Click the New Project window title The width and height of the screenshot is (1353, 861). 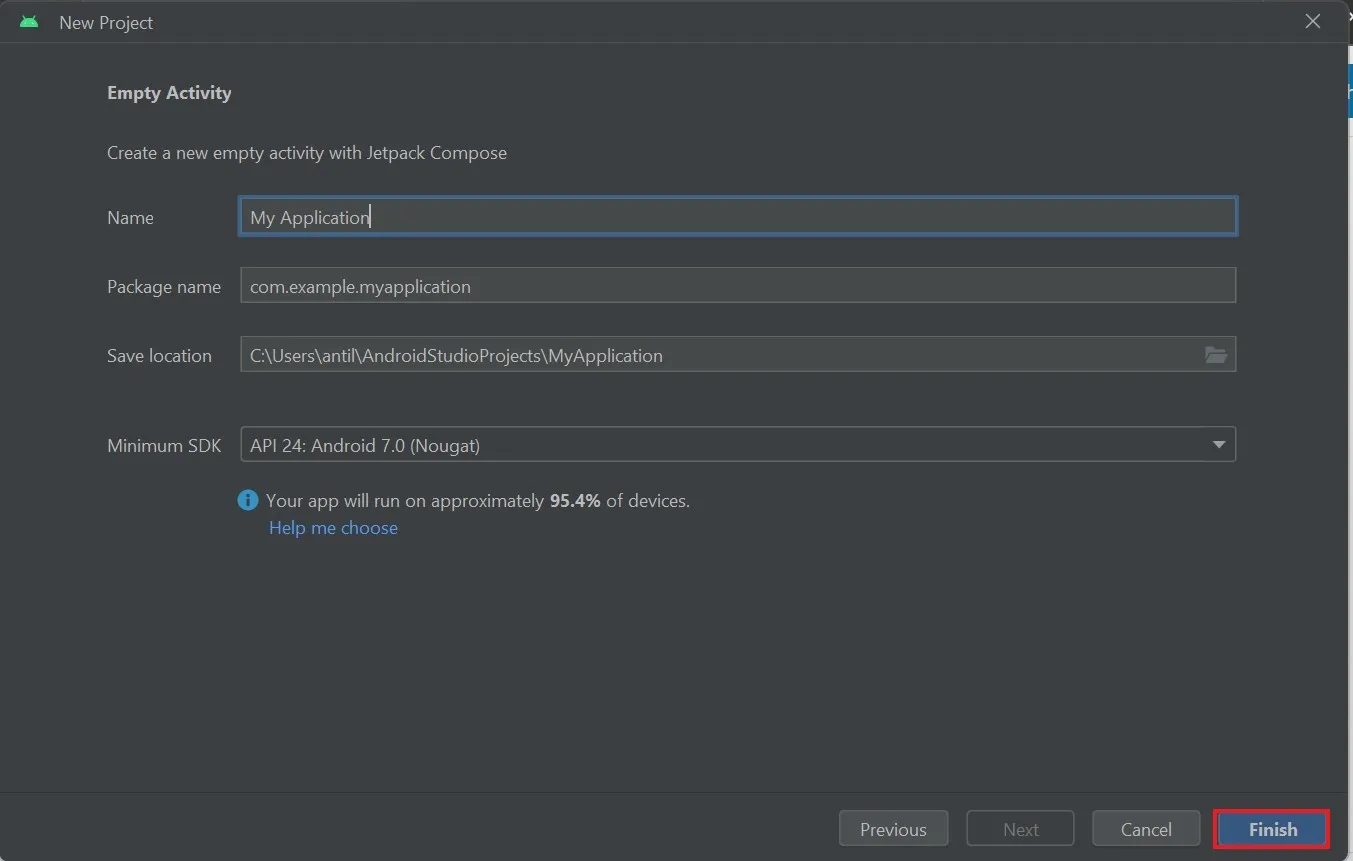(x=106, y=22)
